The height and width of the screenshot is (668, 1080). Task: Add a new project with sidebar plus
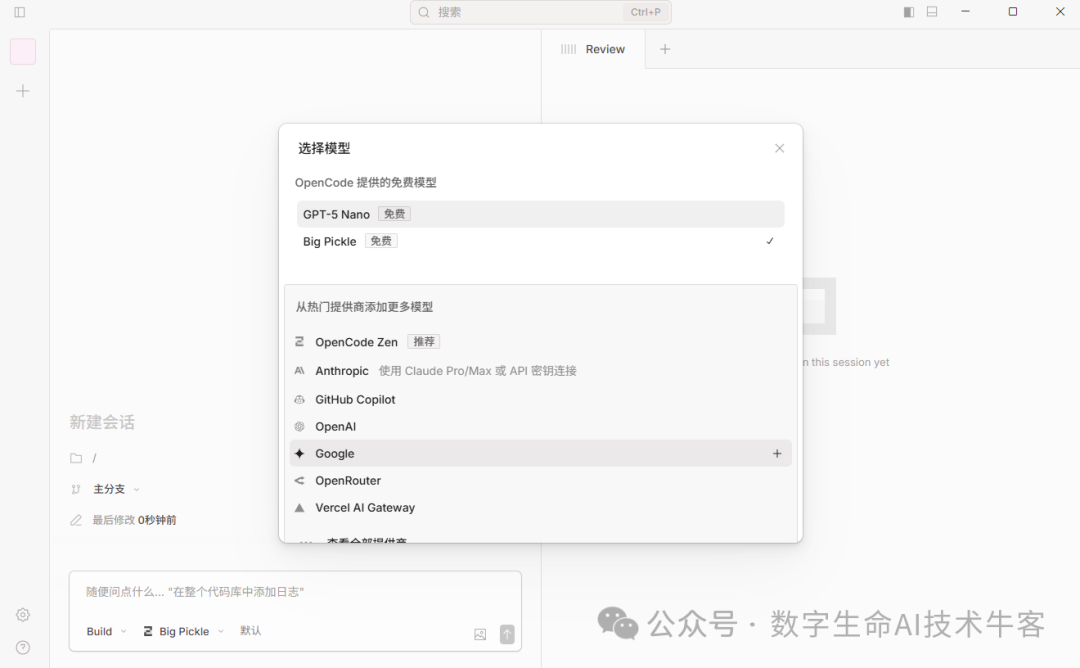click(x=23, y=91)
